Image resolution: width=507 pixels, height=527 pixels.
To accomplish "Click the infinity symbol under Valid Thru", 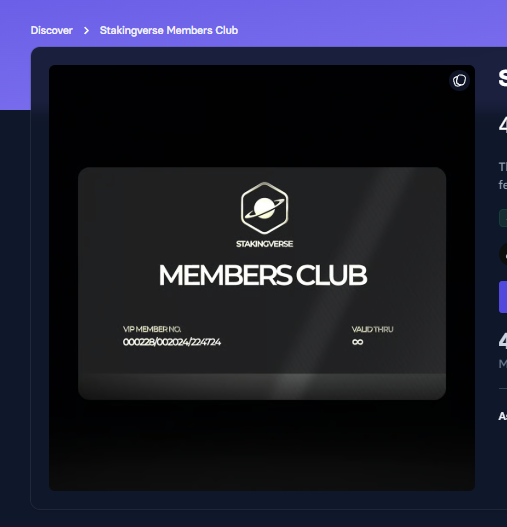I will click(357, 342).
